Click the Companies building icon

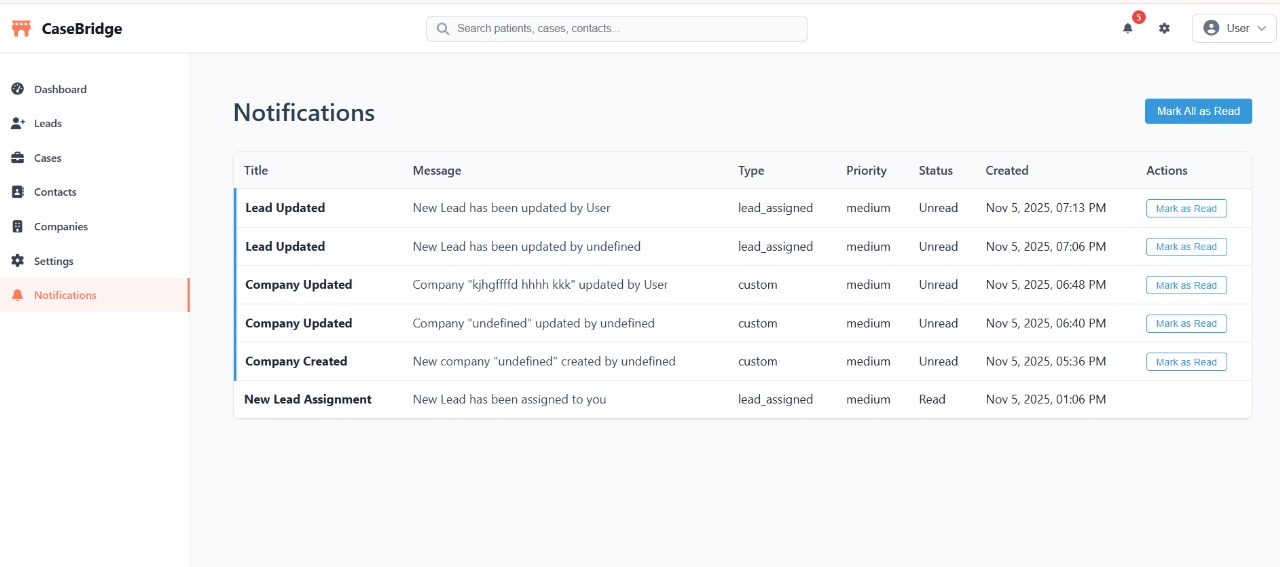pyautogui.click(x=17, y=227)
